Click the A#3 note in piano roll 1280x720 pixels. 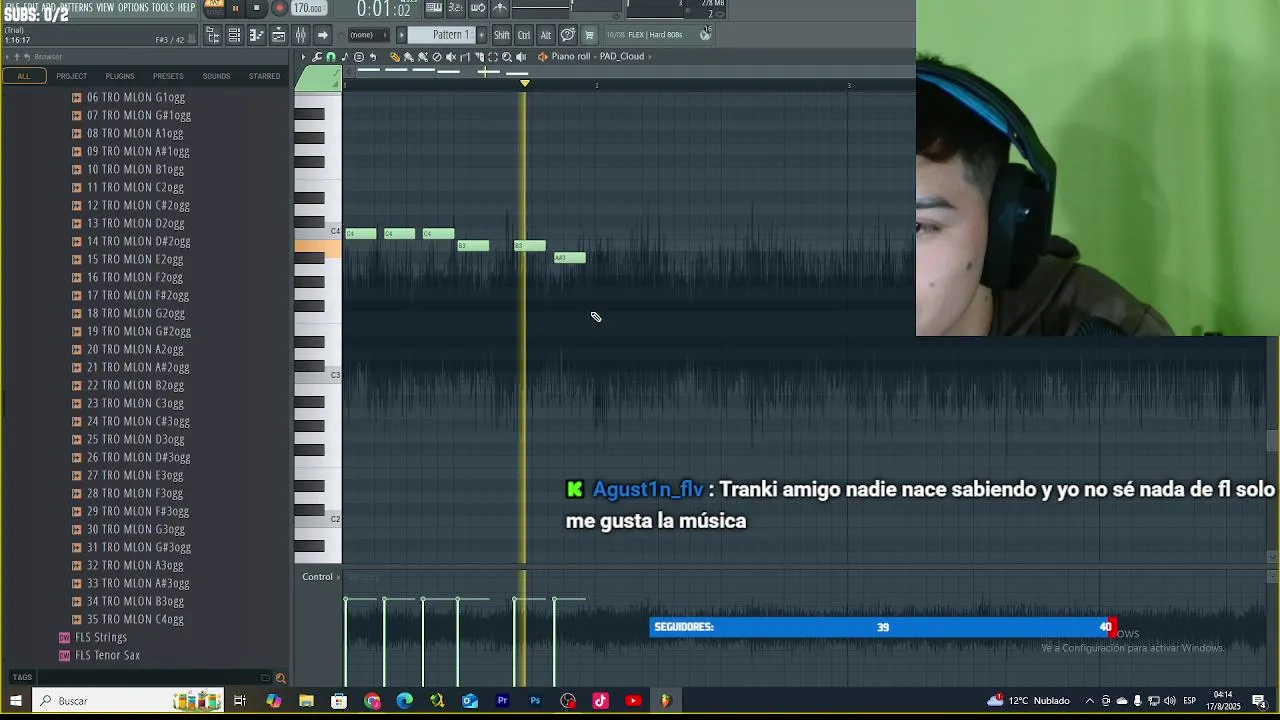(x=570, y=258)
